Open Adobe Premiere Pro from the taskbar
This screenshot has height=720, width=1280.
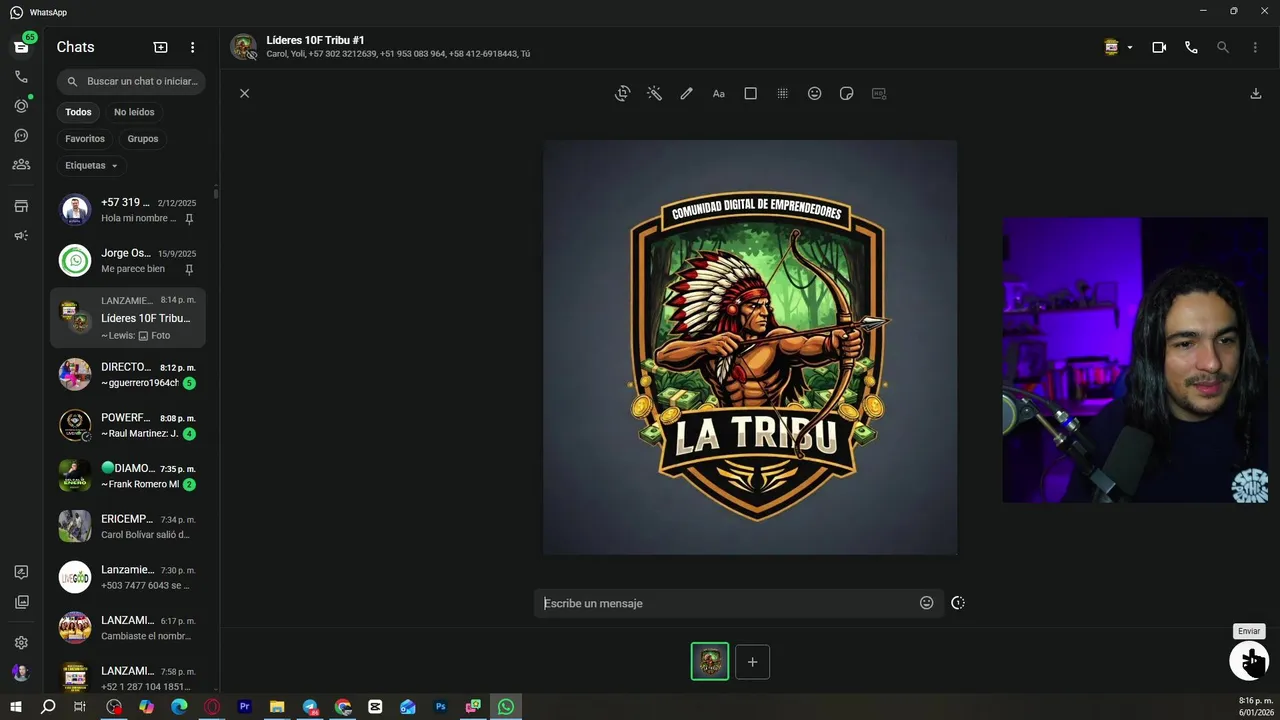[245, 707]
